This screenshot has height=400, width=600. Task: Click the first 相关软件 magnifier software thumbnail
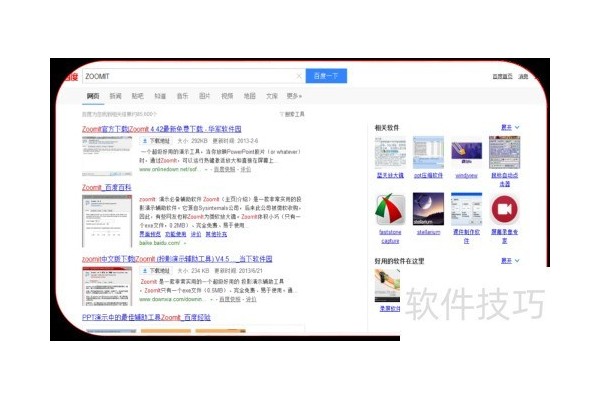tap(390, 152)
